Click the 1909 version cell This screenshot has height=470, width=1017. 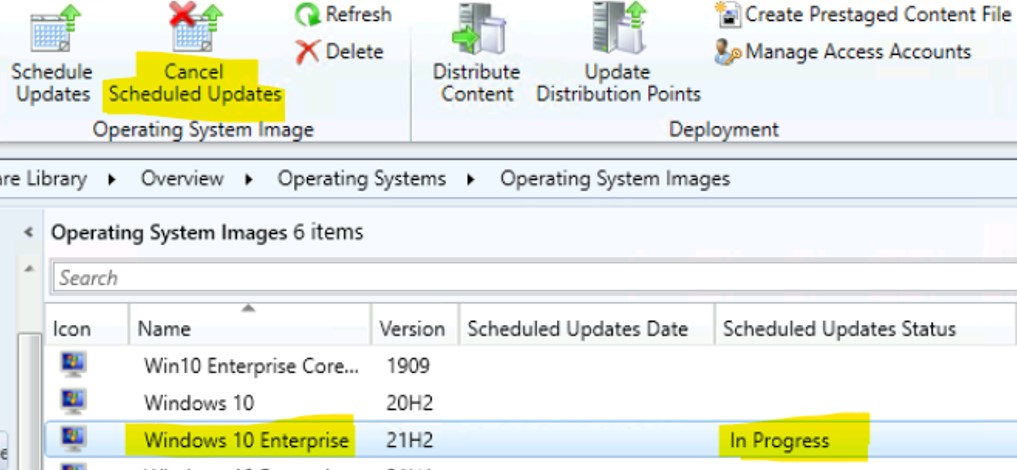pyautogui.click(x=408, y=366)
